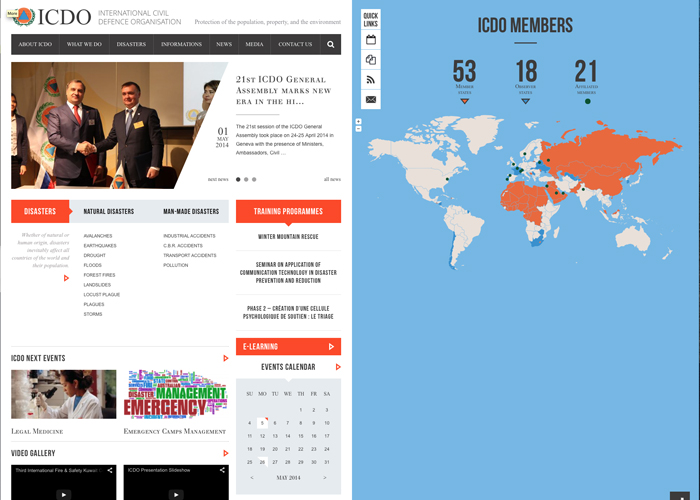Click the Training Programmes header button
The image size is (700, 500).
288,211
